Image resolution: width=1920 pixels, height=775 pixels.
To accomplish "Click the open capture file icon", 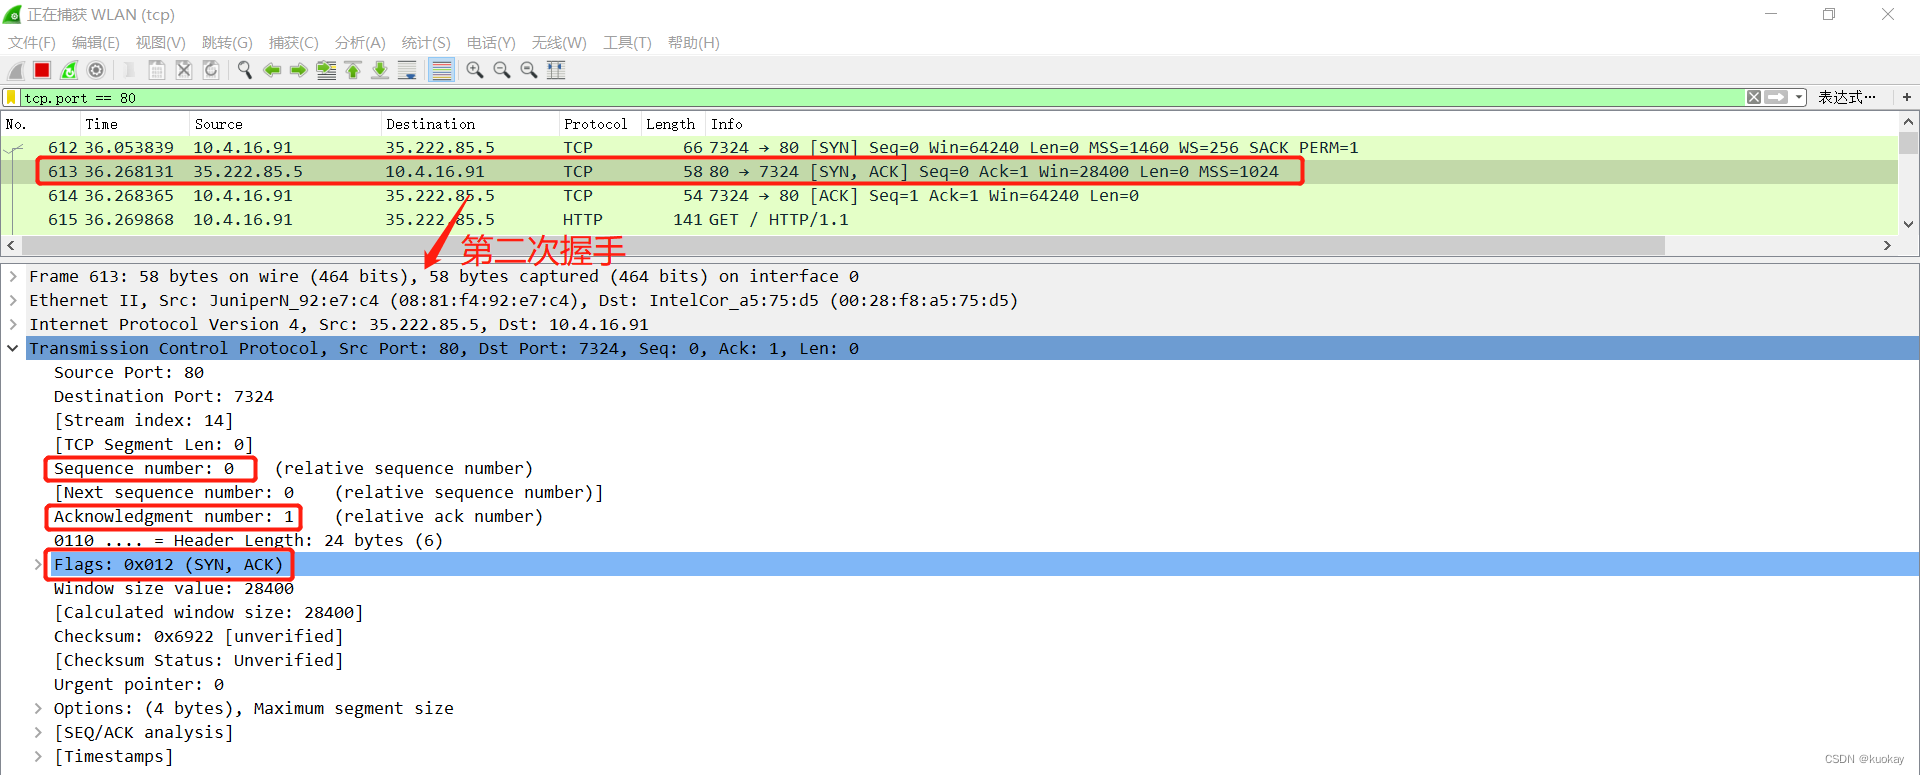I will click(130, 70).
